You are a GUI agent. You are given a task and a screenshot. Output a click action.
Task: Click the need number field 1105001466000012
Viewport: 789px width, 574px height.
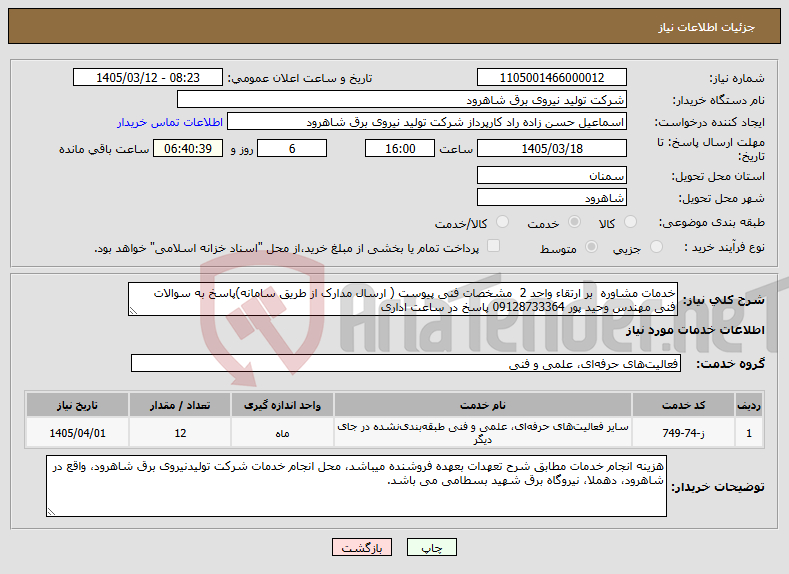click(551, 77)
